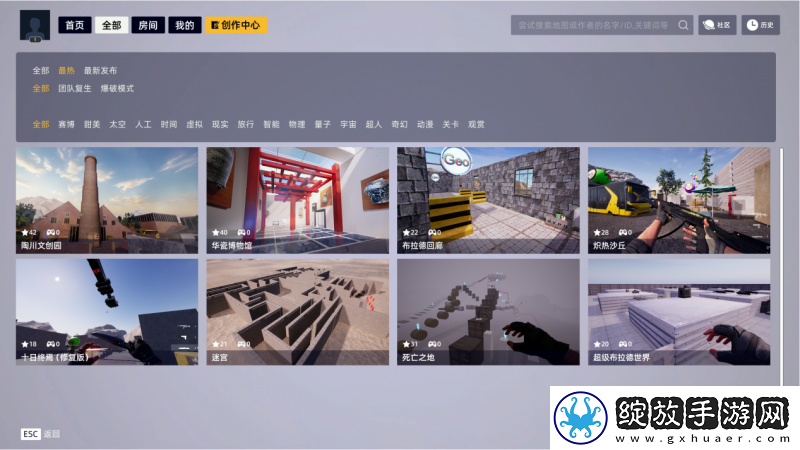Screen dimensions: 800x450
Task: Go to the 首页 tab
Action: 74,25
